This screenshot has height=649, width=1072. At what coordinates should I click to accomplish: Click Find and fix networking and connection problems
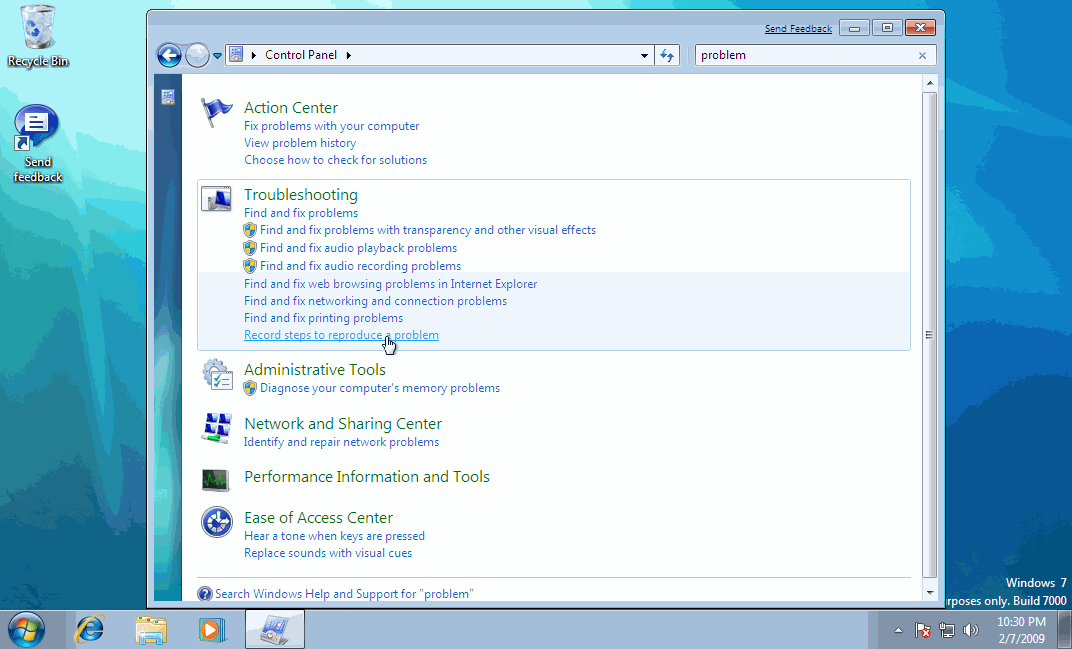(375, 301)
